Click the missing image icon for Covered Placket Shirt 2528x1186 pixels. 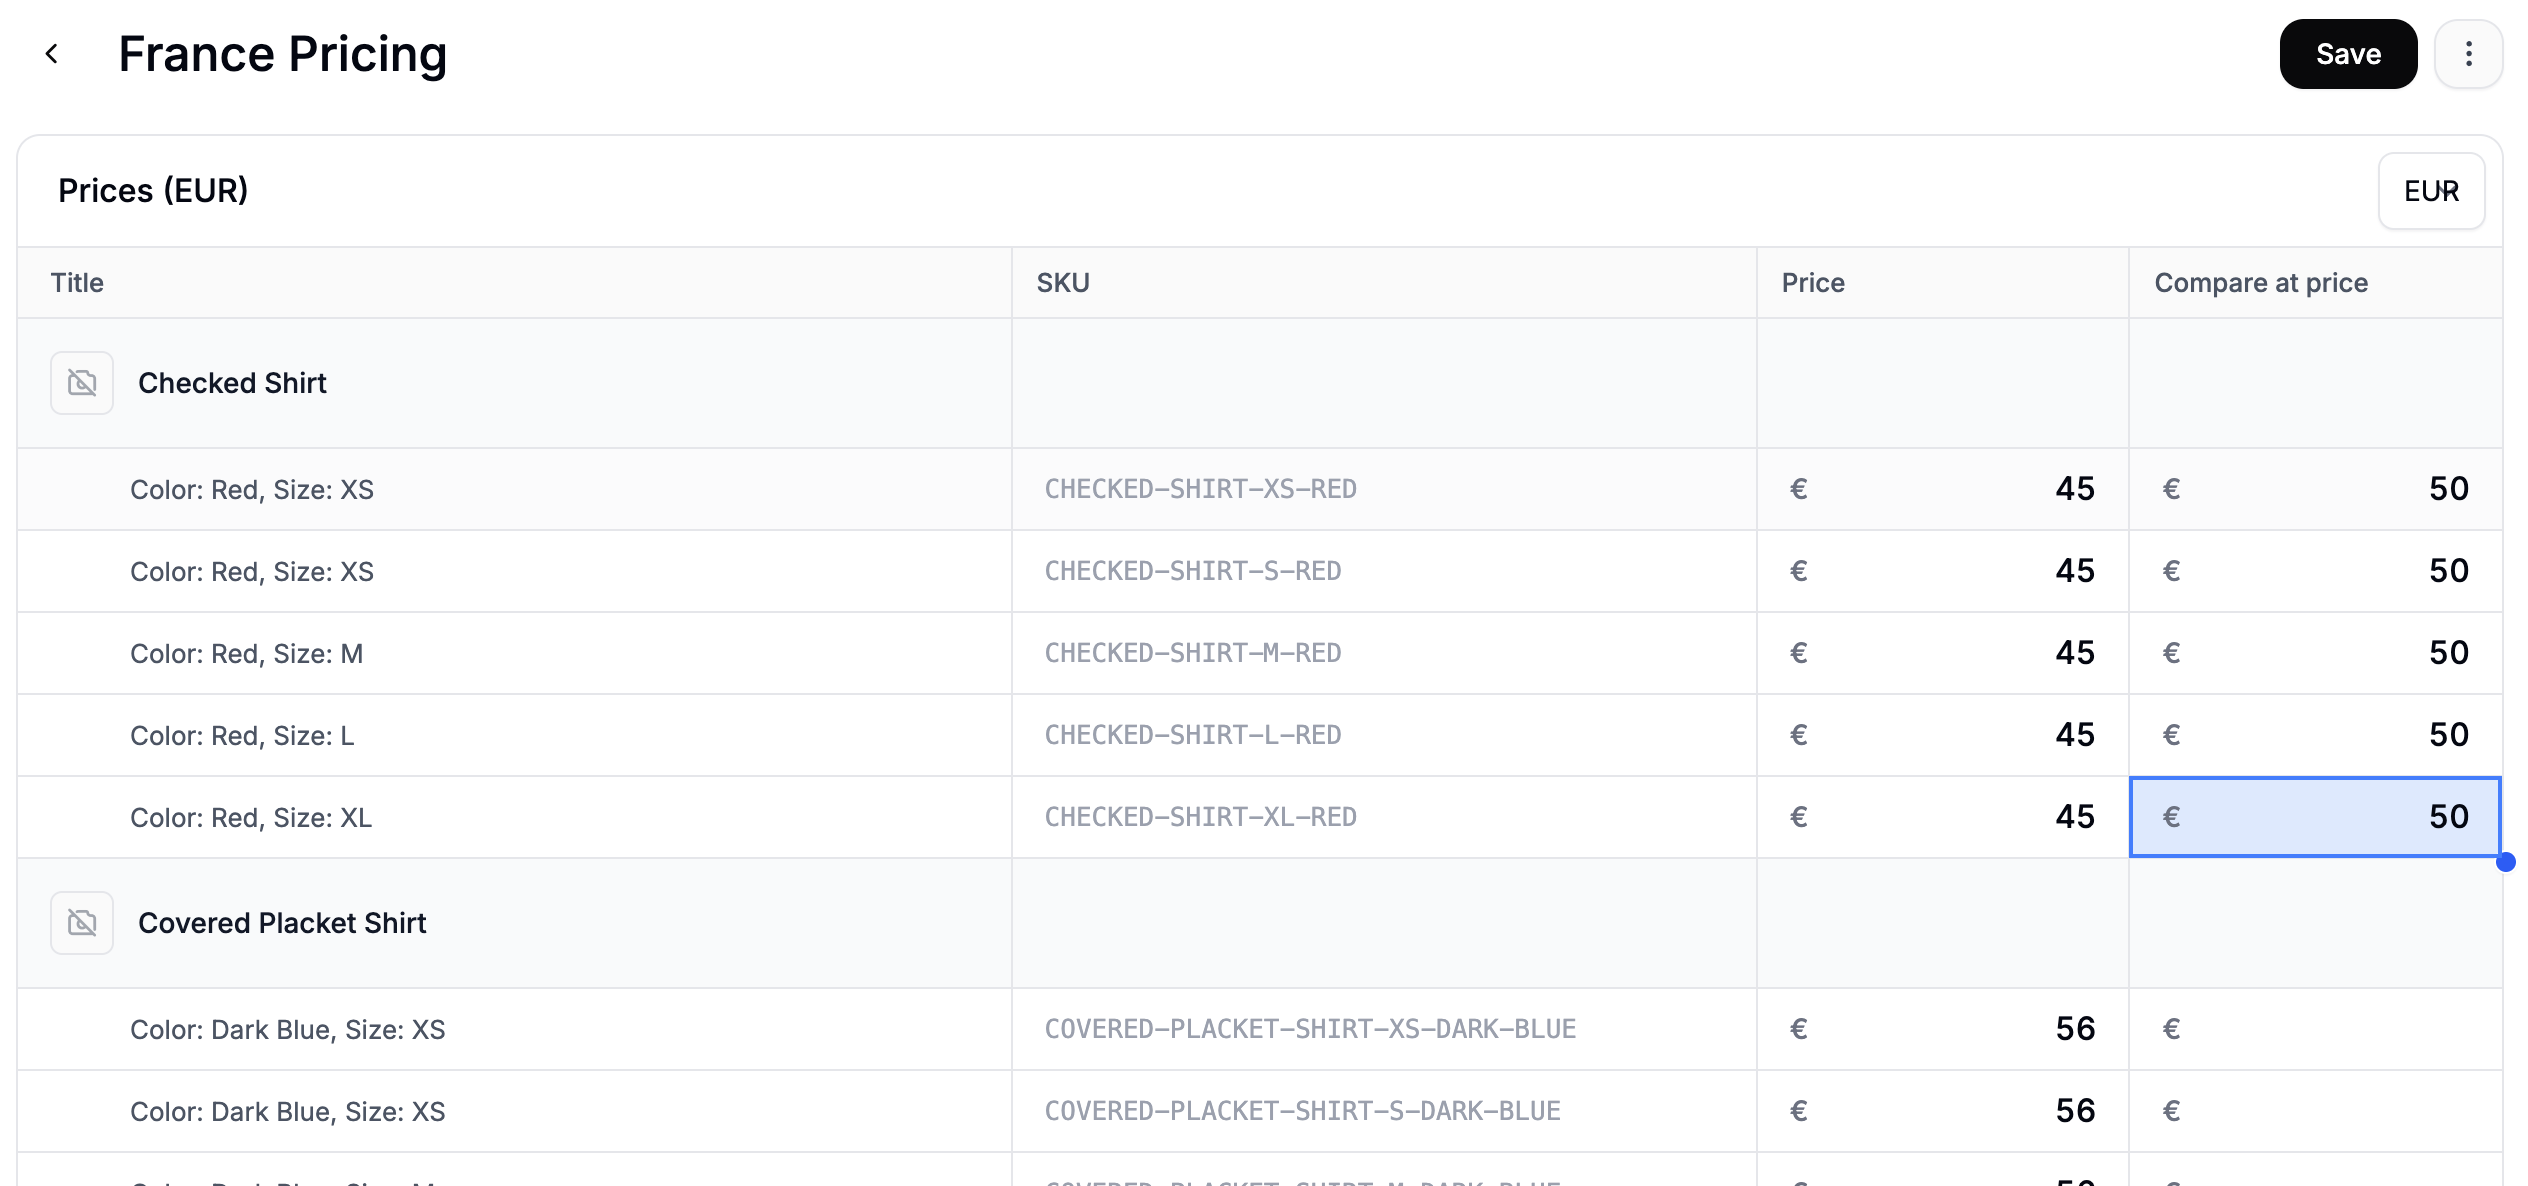[81, 922]
